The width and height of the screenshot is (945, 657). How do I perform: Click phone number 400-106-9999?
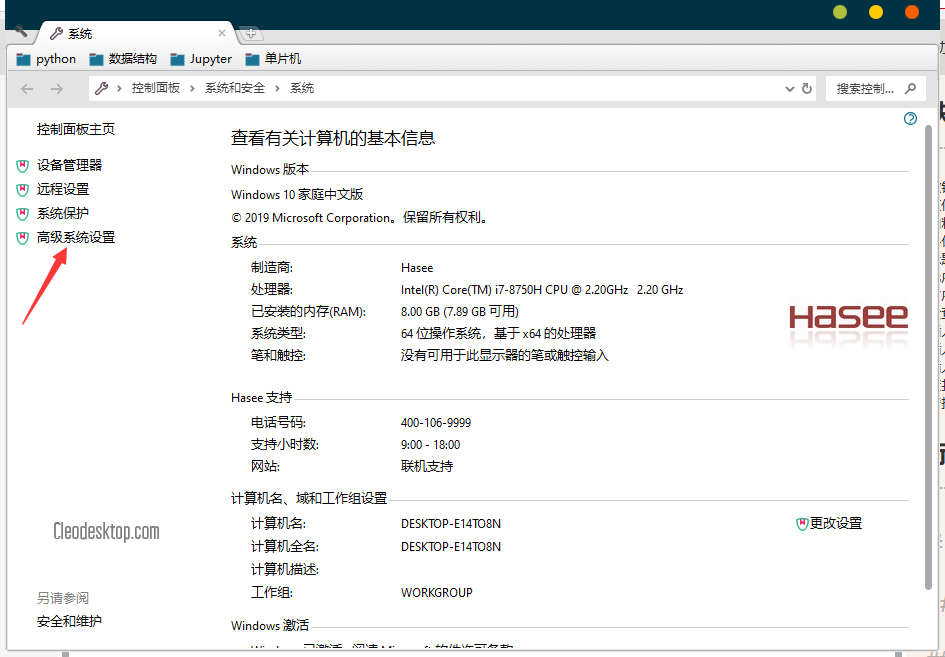tap(436, 423)
